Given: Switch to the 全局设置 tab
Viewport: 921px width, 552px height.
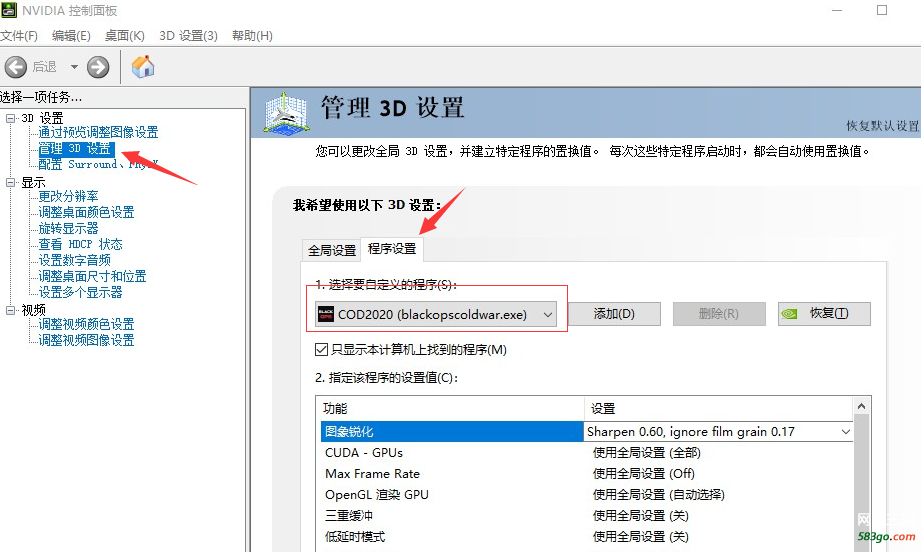Looking at the screenshot, I should coord(332,250).
